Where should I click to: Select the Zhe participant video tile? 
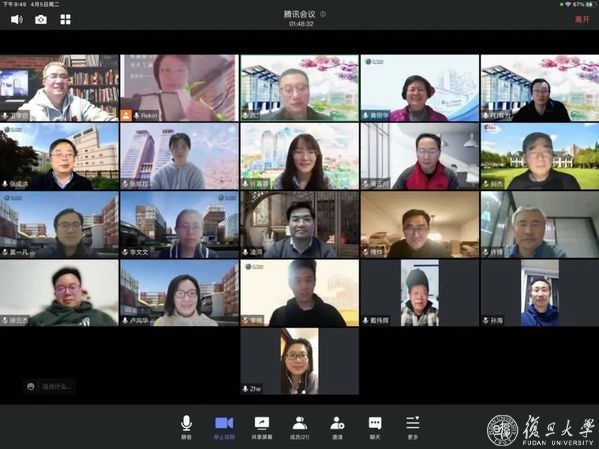[x=300, y=361]
